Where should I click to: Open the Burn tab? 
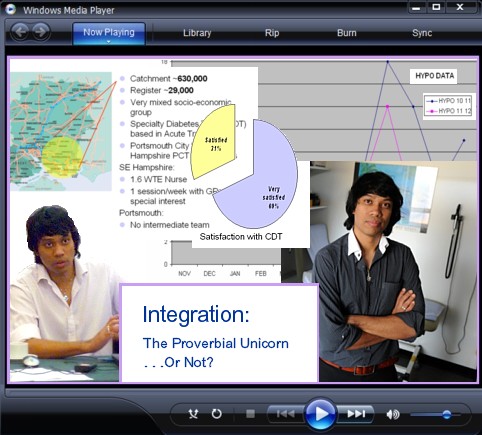[x=347, y=33]
